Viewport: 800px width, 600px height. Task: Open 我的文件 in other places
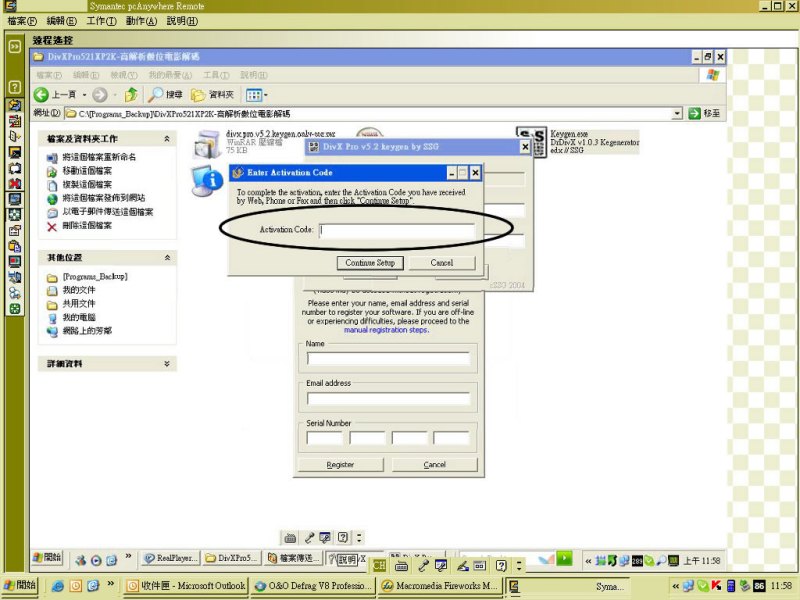point(79,290)
